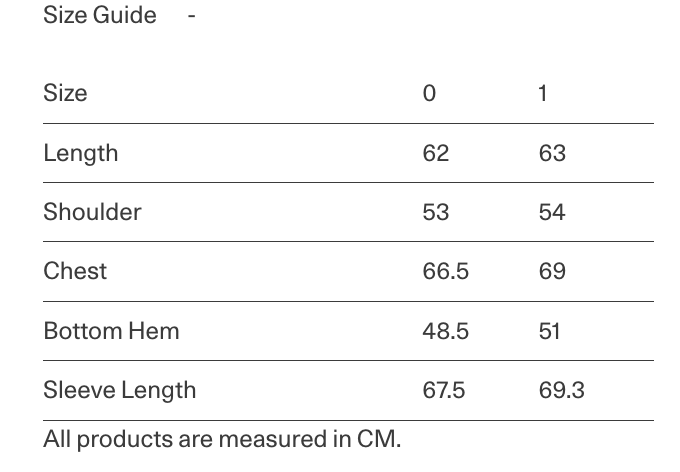Click the Length row label
Viewport: 680px width, 472px height.
tap(81, 153)
